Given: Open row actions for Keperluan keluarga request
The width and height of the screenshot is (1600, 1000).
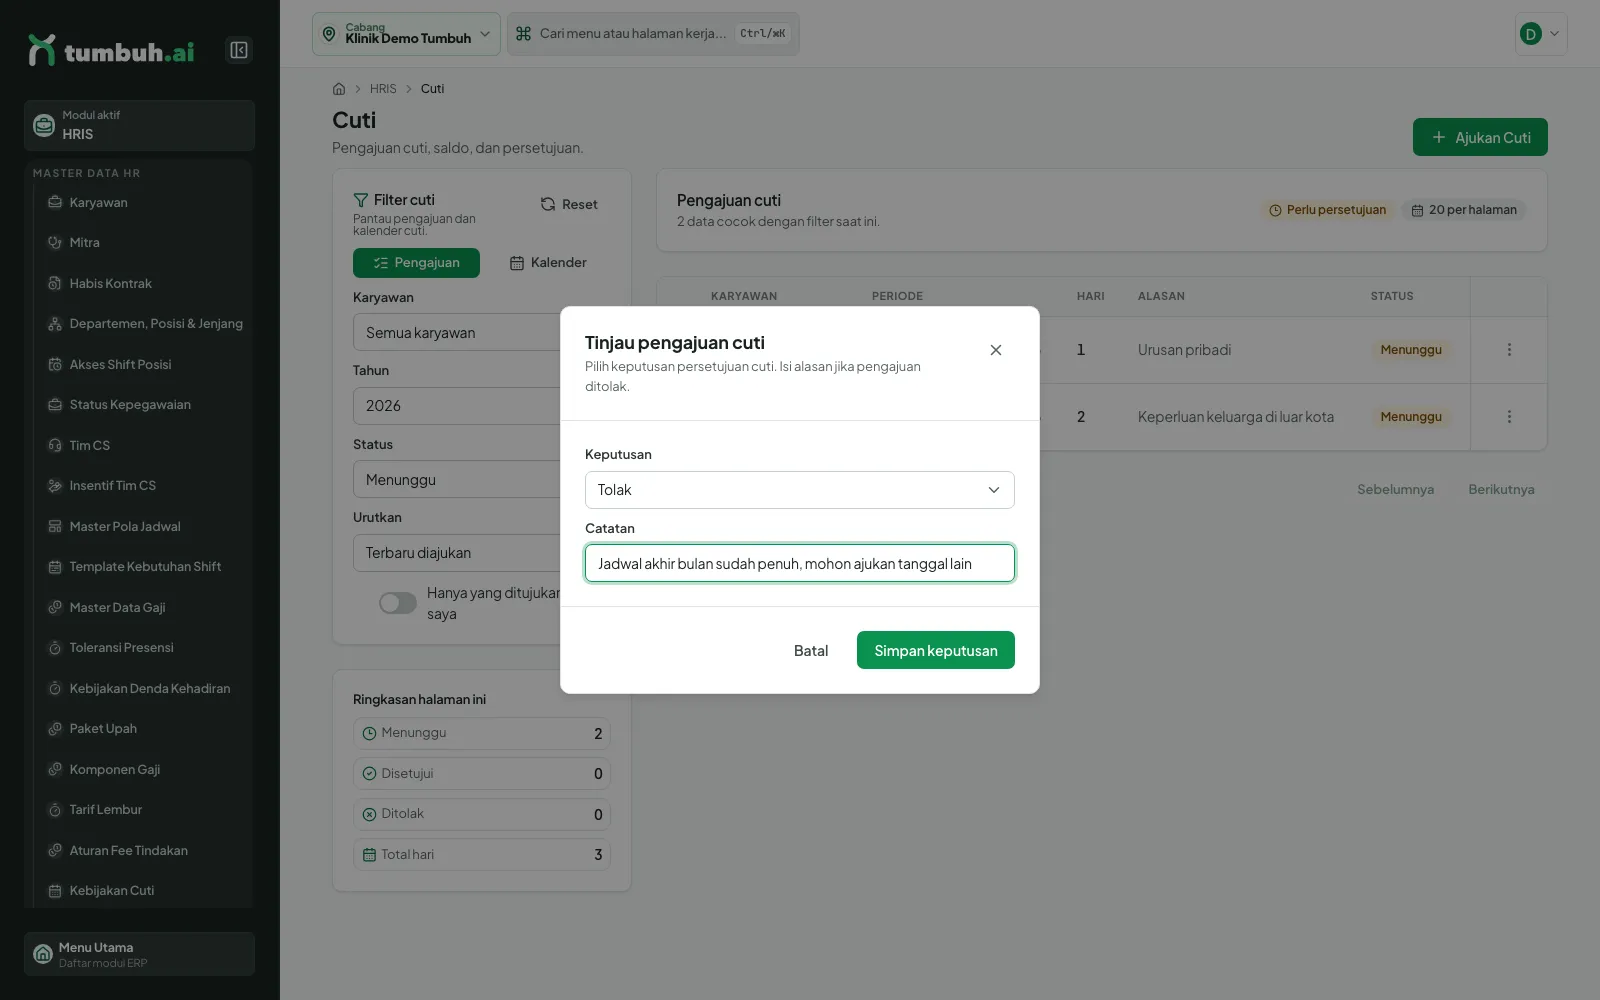Looking at the screenshot, I should pos(1509,417).
